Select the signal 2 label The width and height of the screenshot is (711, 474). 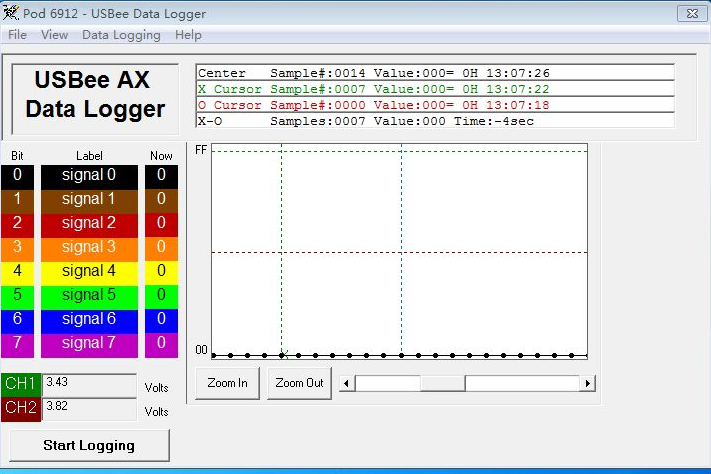(89, 225)
